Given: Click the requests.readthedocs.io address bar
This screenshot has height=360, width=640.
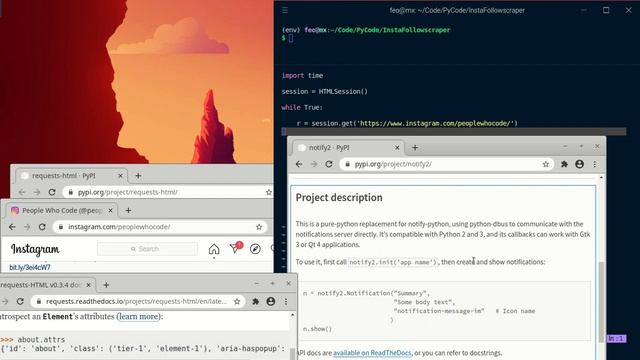Looking at the screenshot, I should pyautogui.click(x=138, y=302).
